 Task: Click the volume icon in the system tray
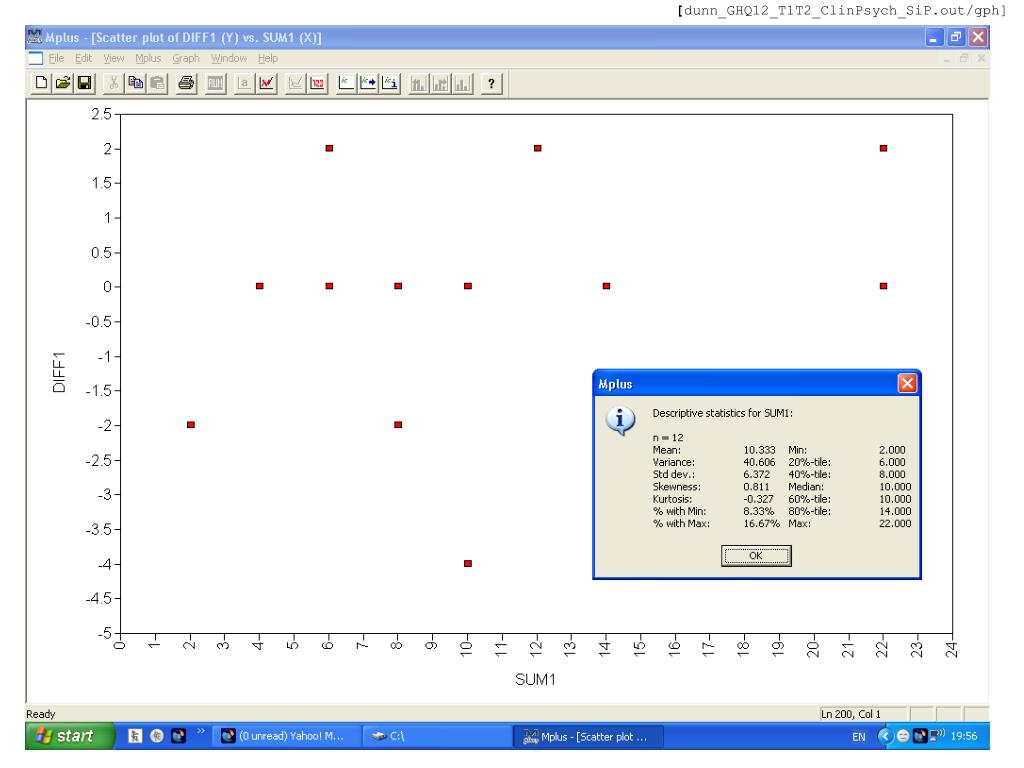[x=938, y=735]
